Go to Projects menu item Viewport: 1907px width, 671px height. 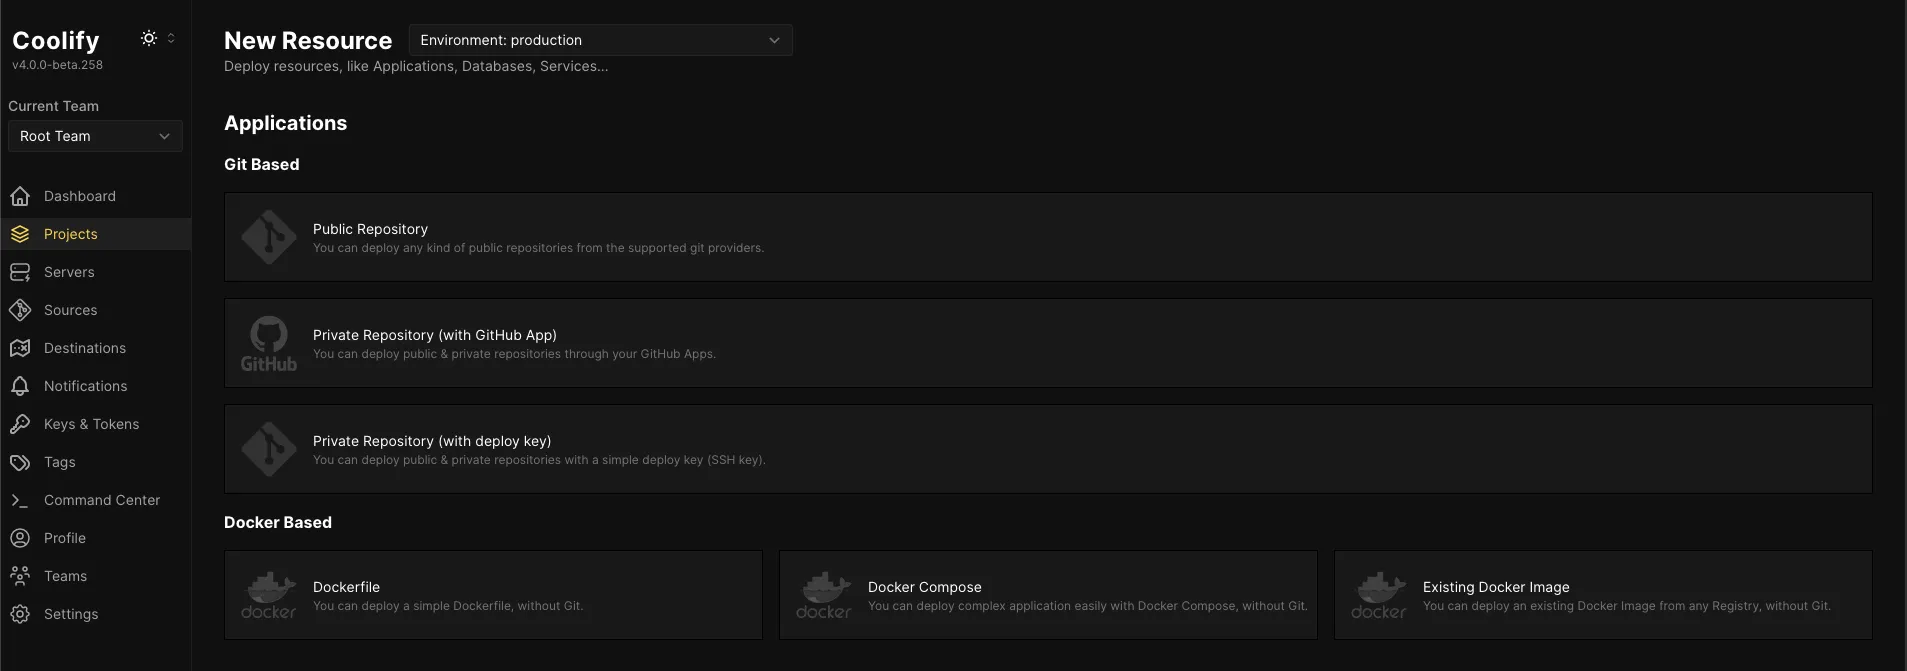click(x=96, y=234)
